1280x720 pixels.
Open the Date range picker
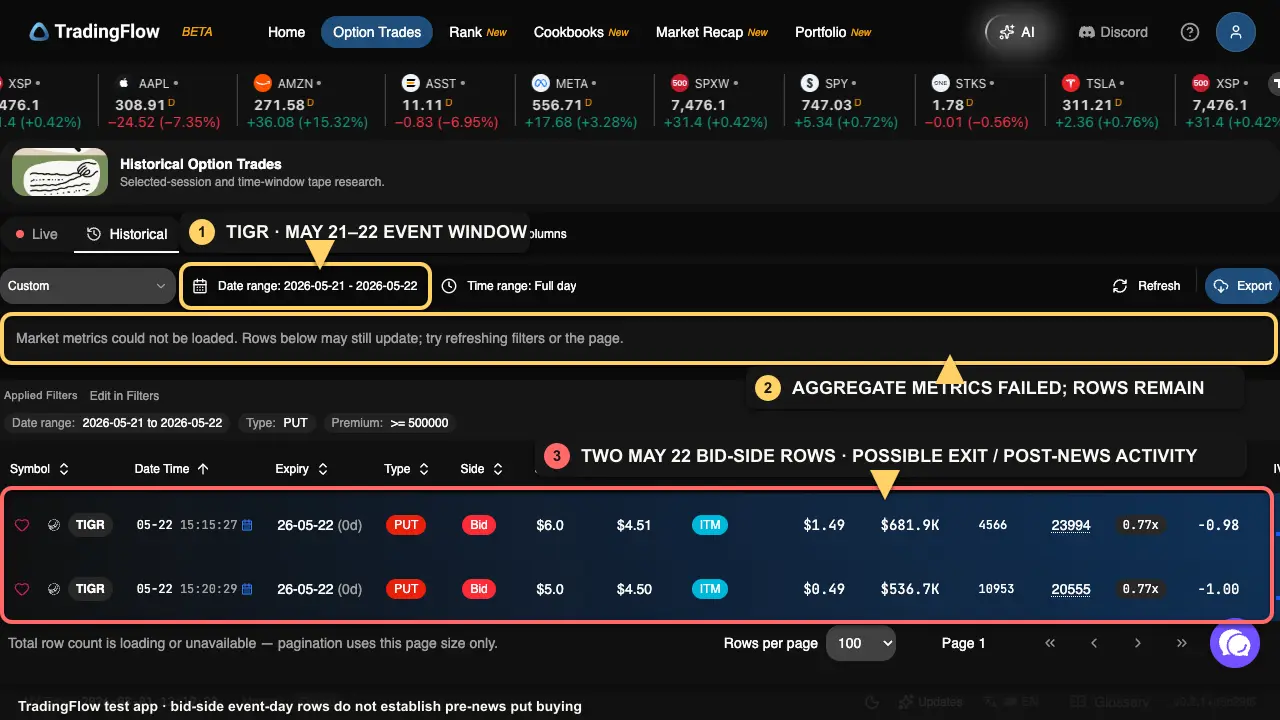306,286
